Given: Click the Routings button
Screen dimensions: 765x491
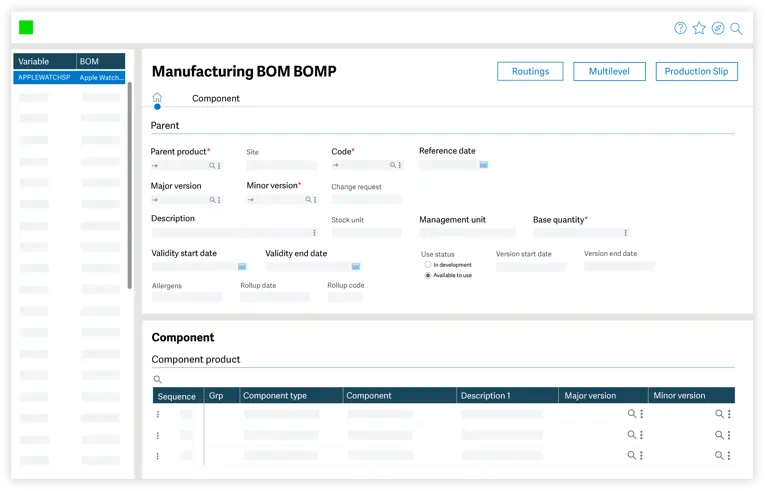Looking at the screenshot, I should pos(530,72).
